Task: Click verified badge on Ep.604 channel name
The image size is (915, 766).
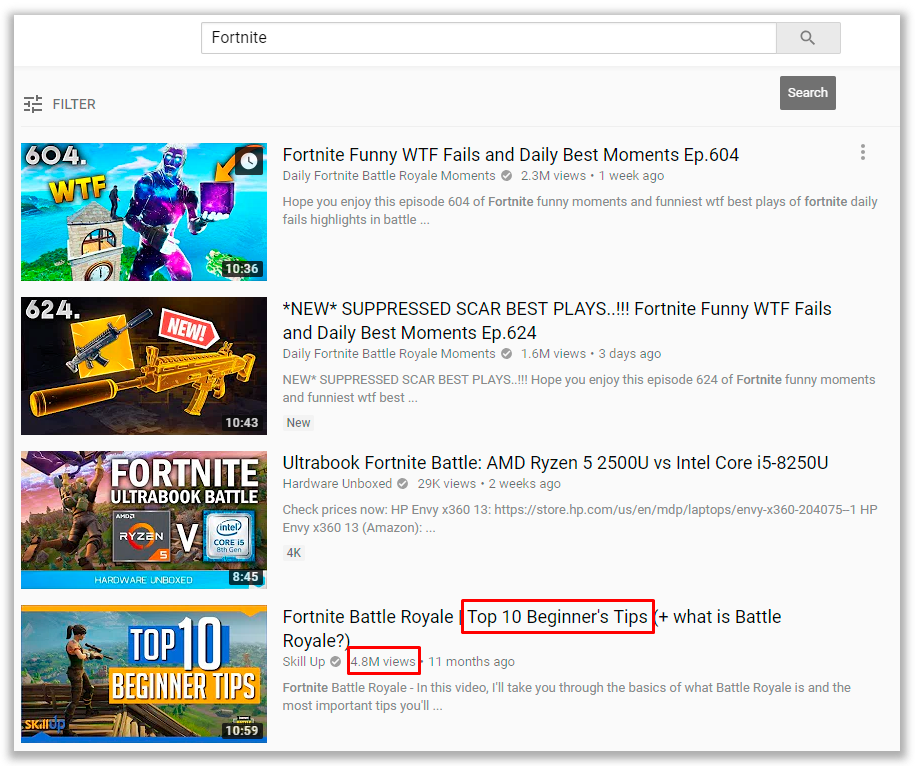Action: click(507, 176)
